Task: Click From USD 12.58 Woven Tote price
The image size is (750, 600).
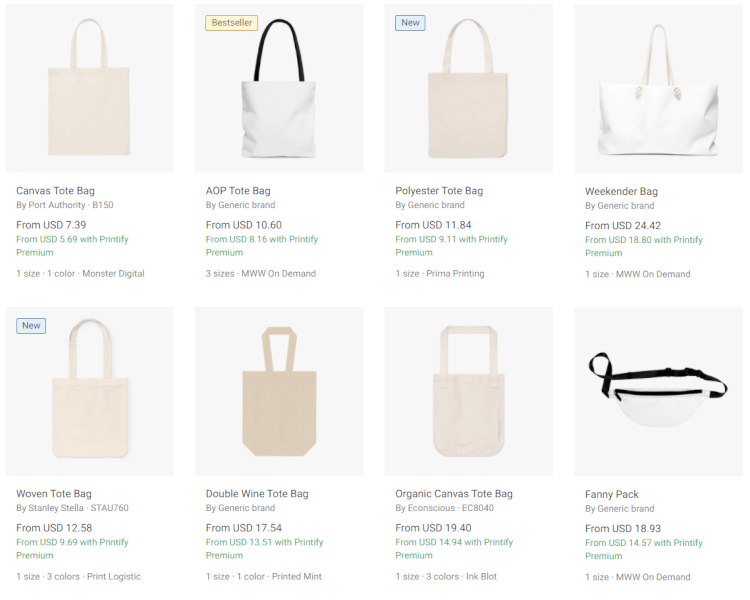Action: pos(54,528)
